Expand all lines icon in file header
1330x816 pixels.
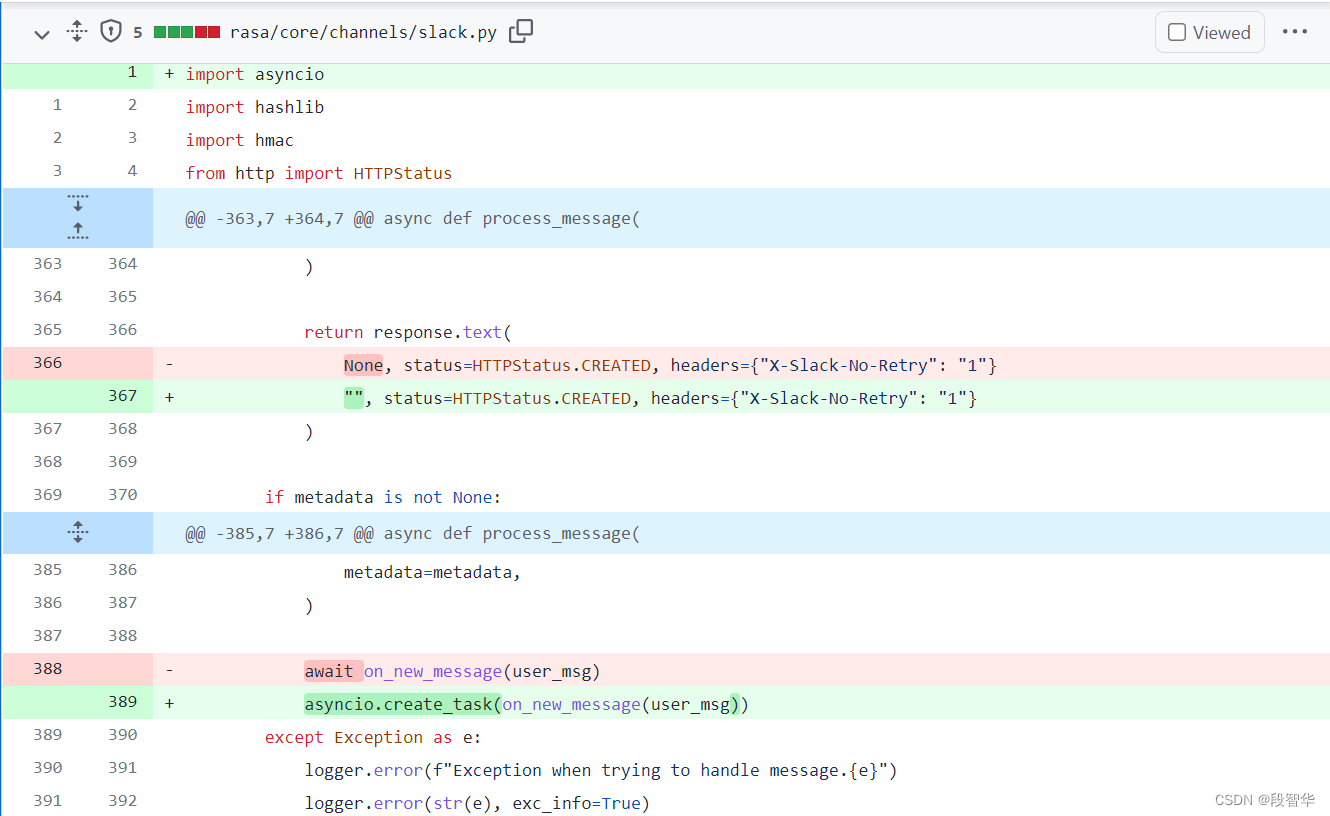[77, 32]
